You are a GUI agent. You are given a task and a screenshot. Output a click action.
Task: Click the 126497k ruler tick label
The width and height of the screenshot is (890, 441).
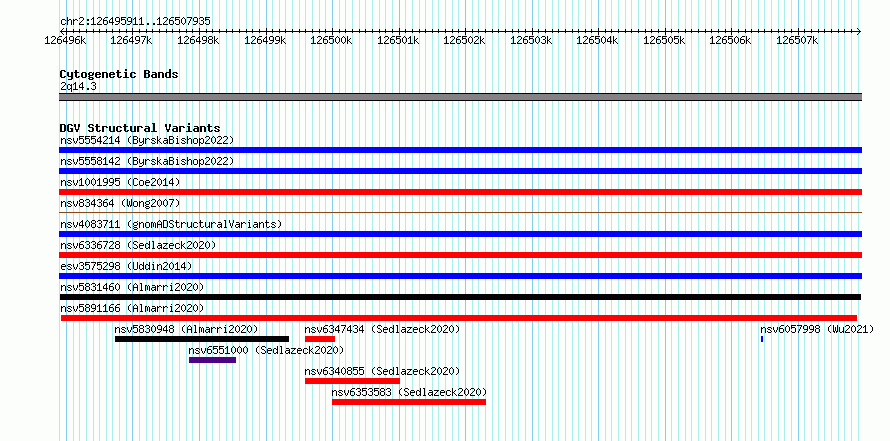(x=132, y=40)
